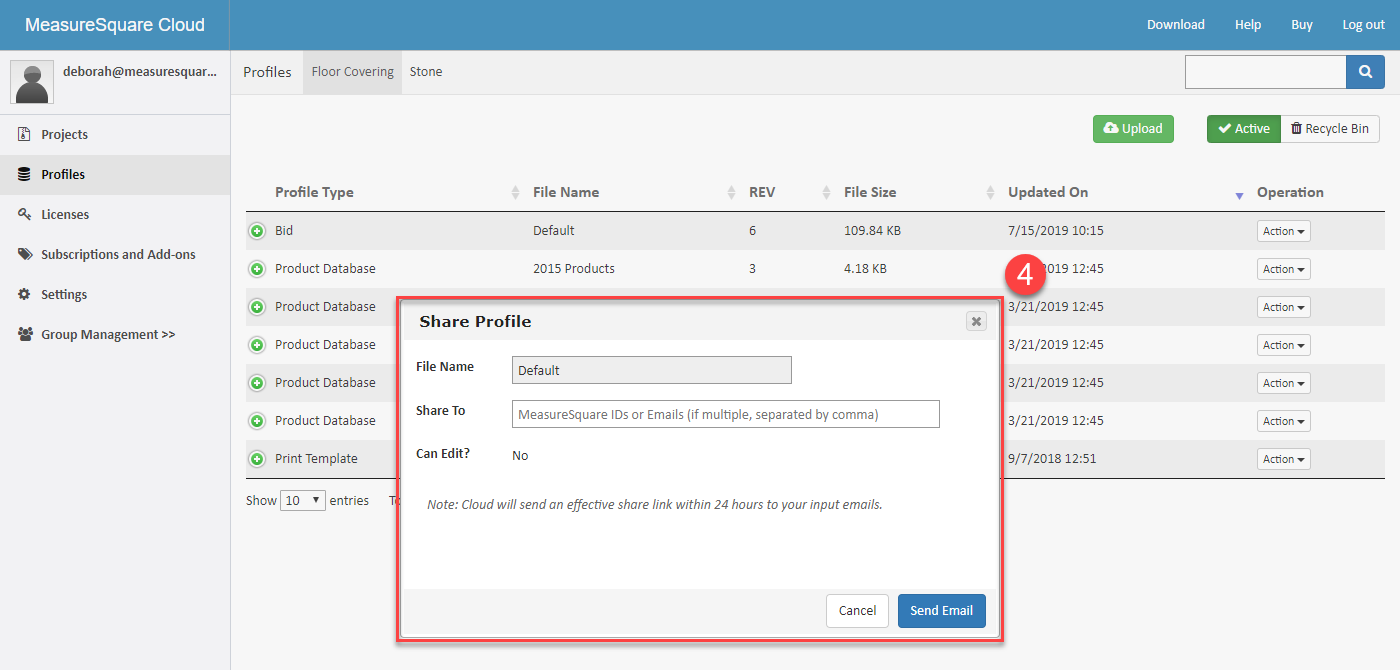This screenshot has width=1400, height=670.
Task: Cancel the Share Profile dialog
Action: pos(857,611)
